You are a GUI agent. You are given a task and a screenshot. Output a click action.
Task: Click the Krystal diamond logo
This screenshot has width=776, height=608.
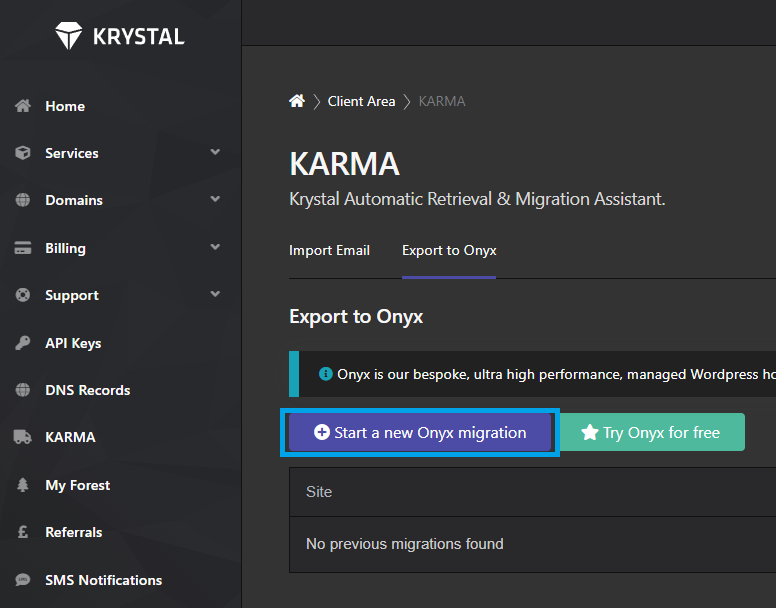(x=68, y=36)
